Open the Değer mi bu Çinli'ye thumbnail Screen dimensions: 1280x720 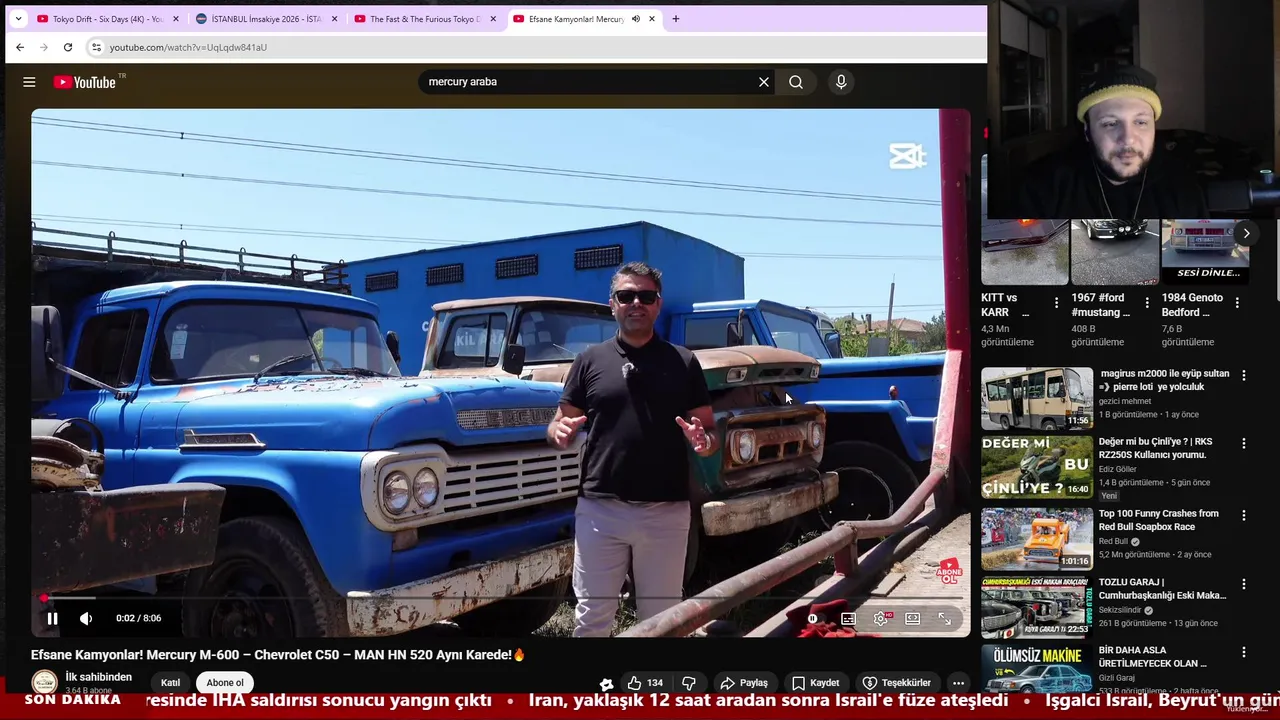tap(1037, 467)
